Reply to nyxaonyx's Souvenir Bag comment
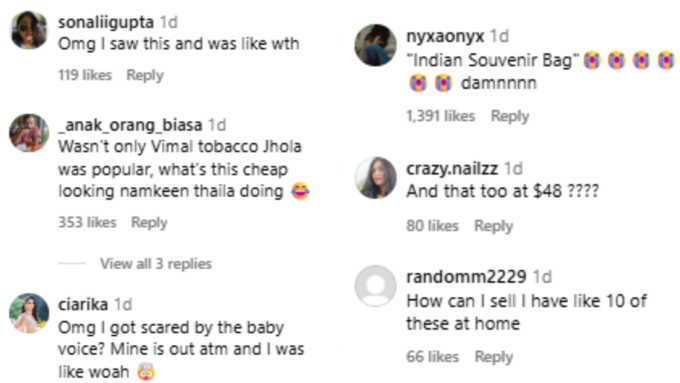 tap(510, 116)
